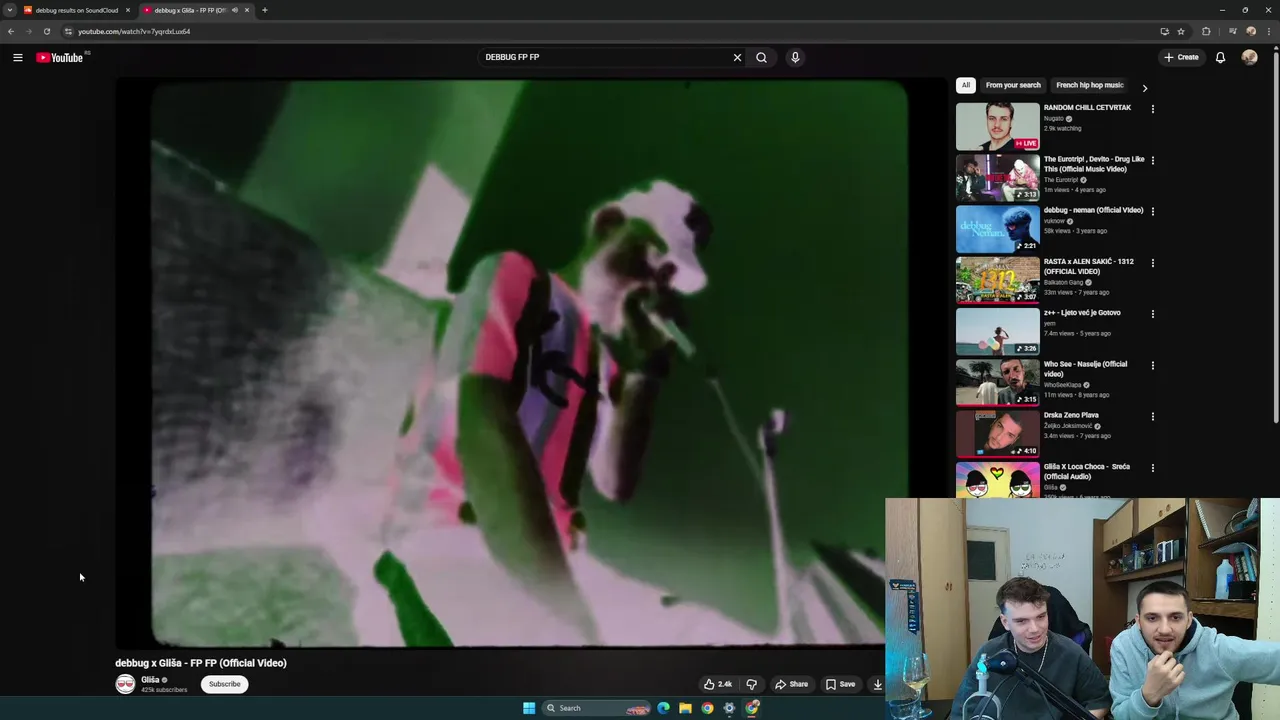The height and width of the screenshot is (720, 1280).
Task: Subscribe to the Gliša channel
Action: click(224, 684)
